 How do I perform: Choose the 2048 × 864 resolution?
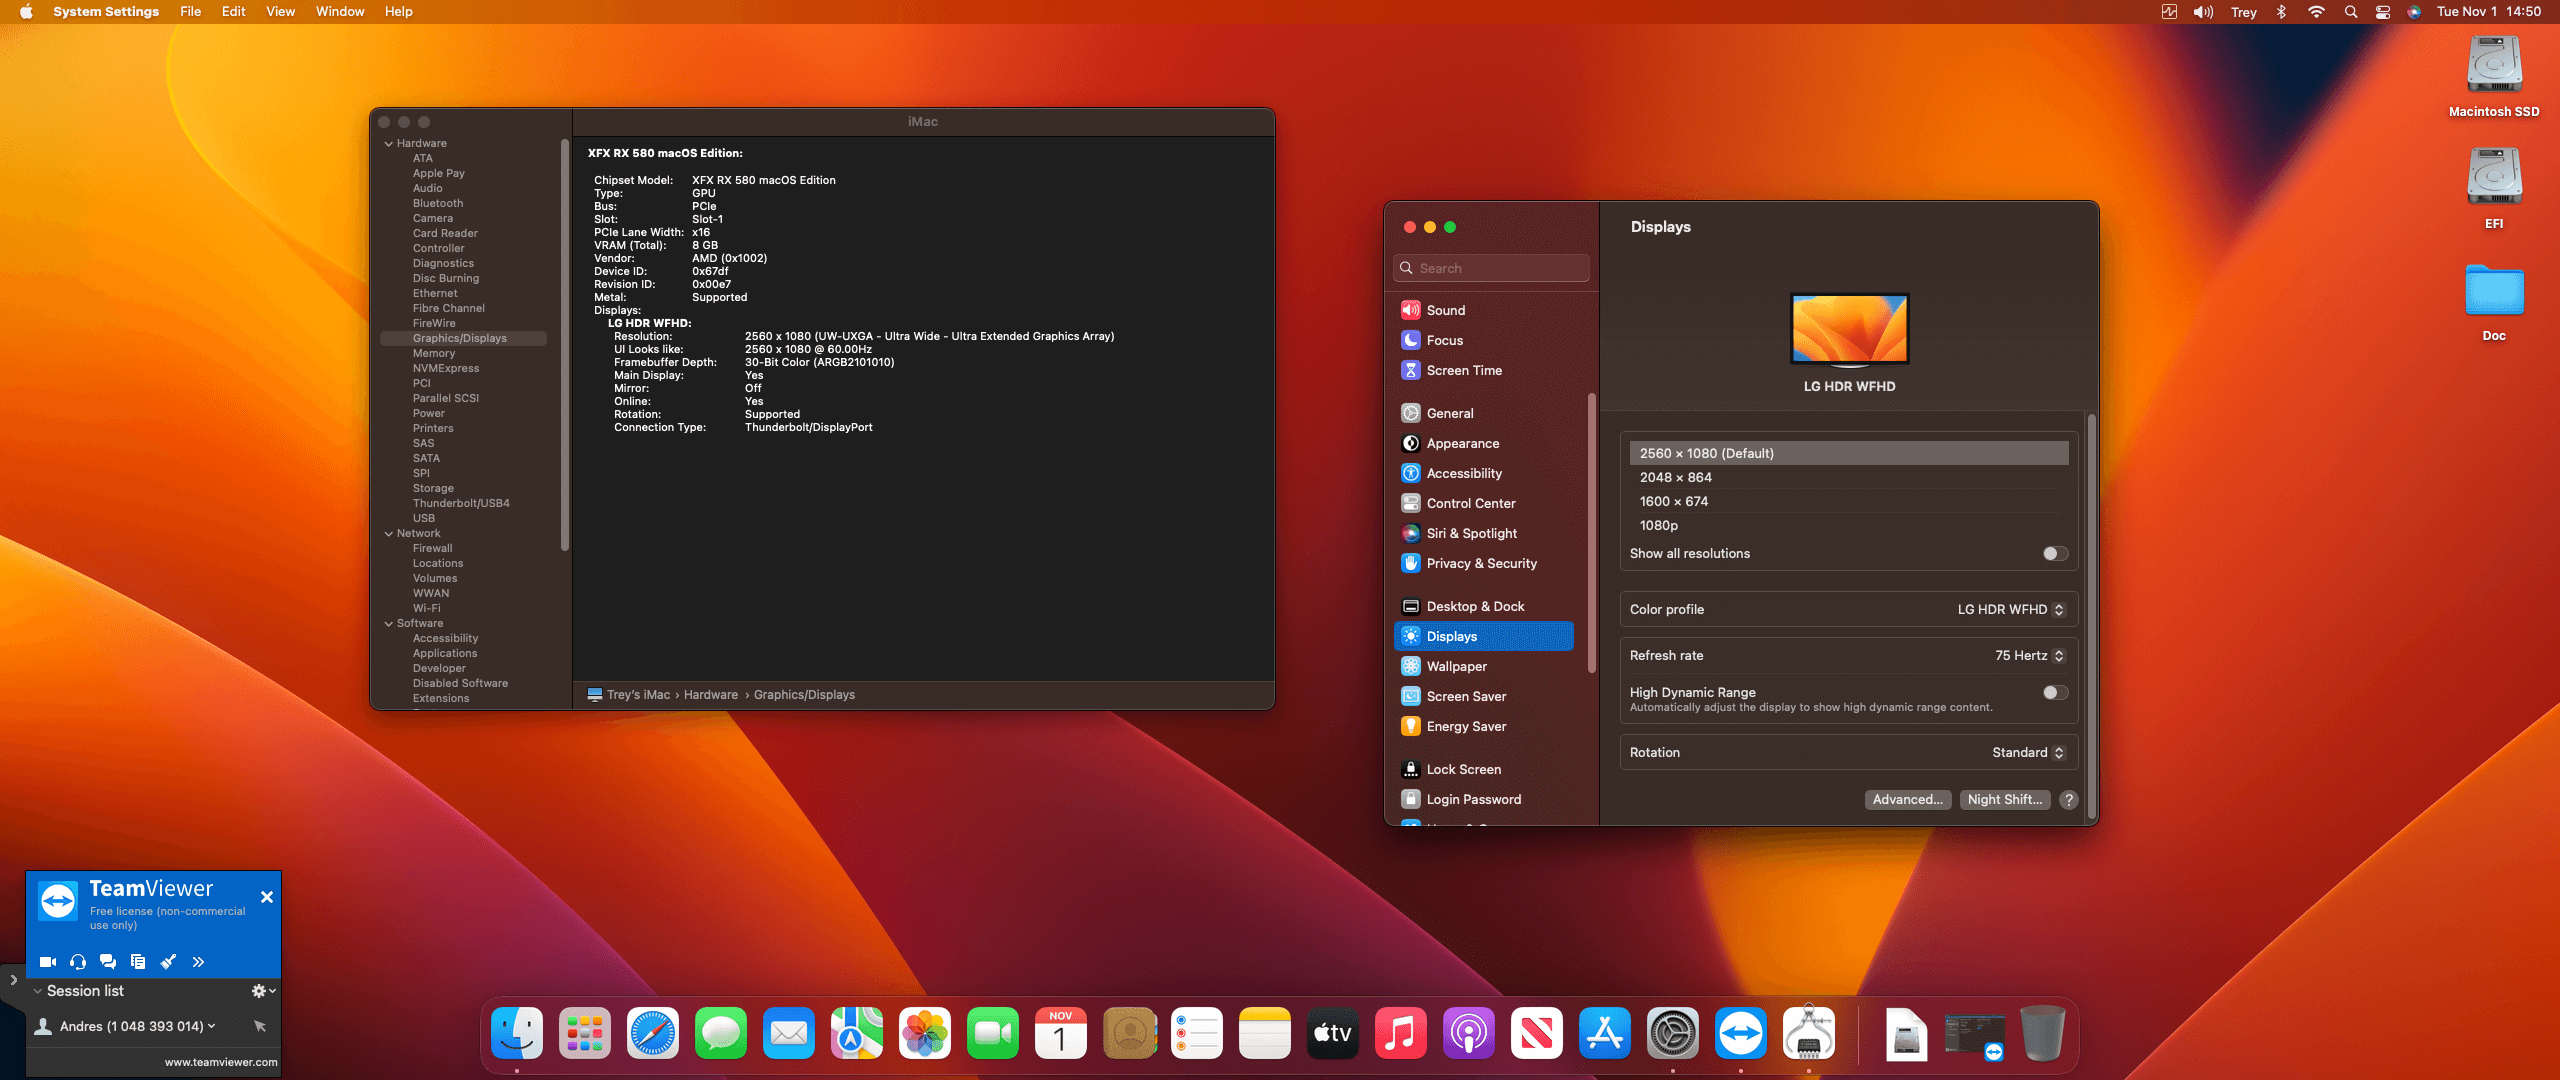tap(1849, 478)
